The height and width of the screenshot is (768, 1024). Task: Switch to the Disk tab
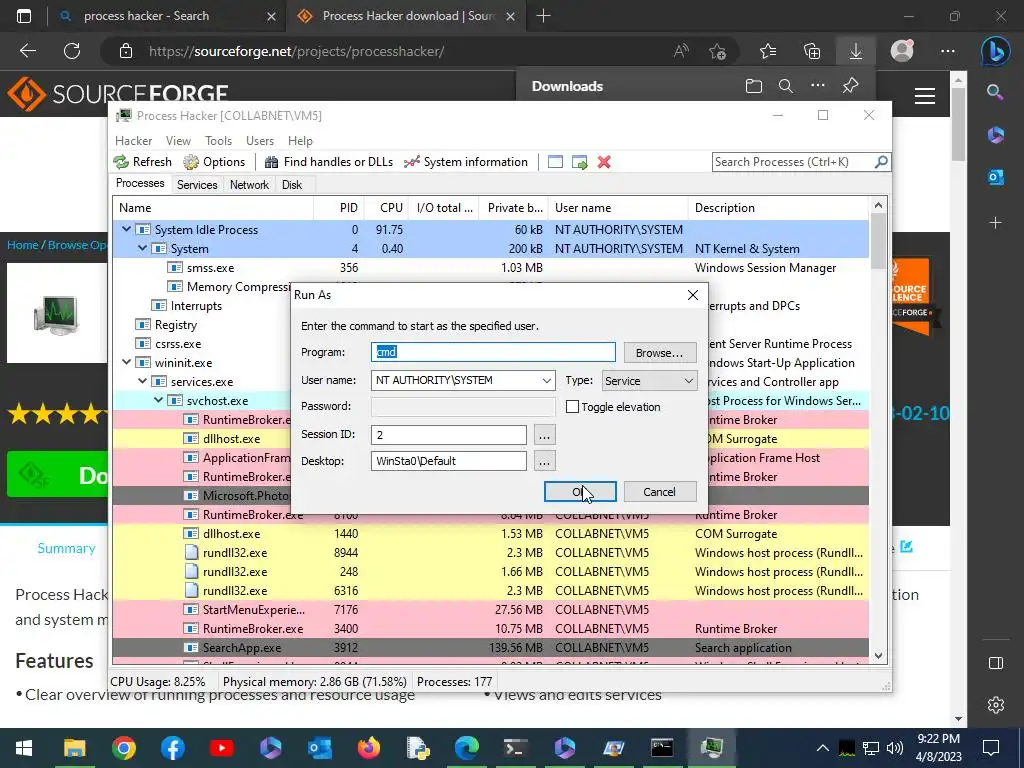coord(292,185)
